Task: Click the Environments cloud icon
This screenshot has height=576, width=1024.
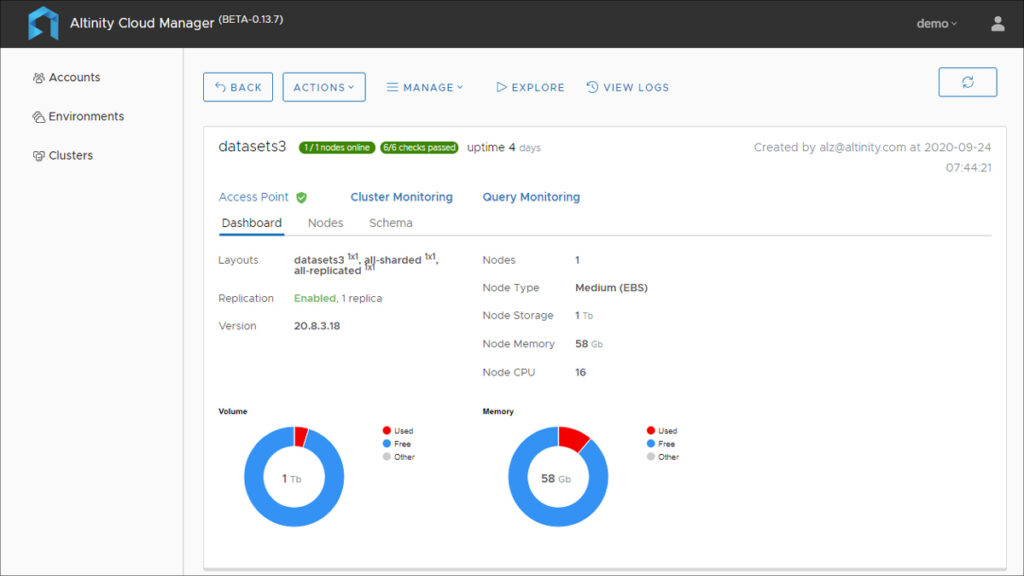Action: pyautogui.click(x=39, y=117)
